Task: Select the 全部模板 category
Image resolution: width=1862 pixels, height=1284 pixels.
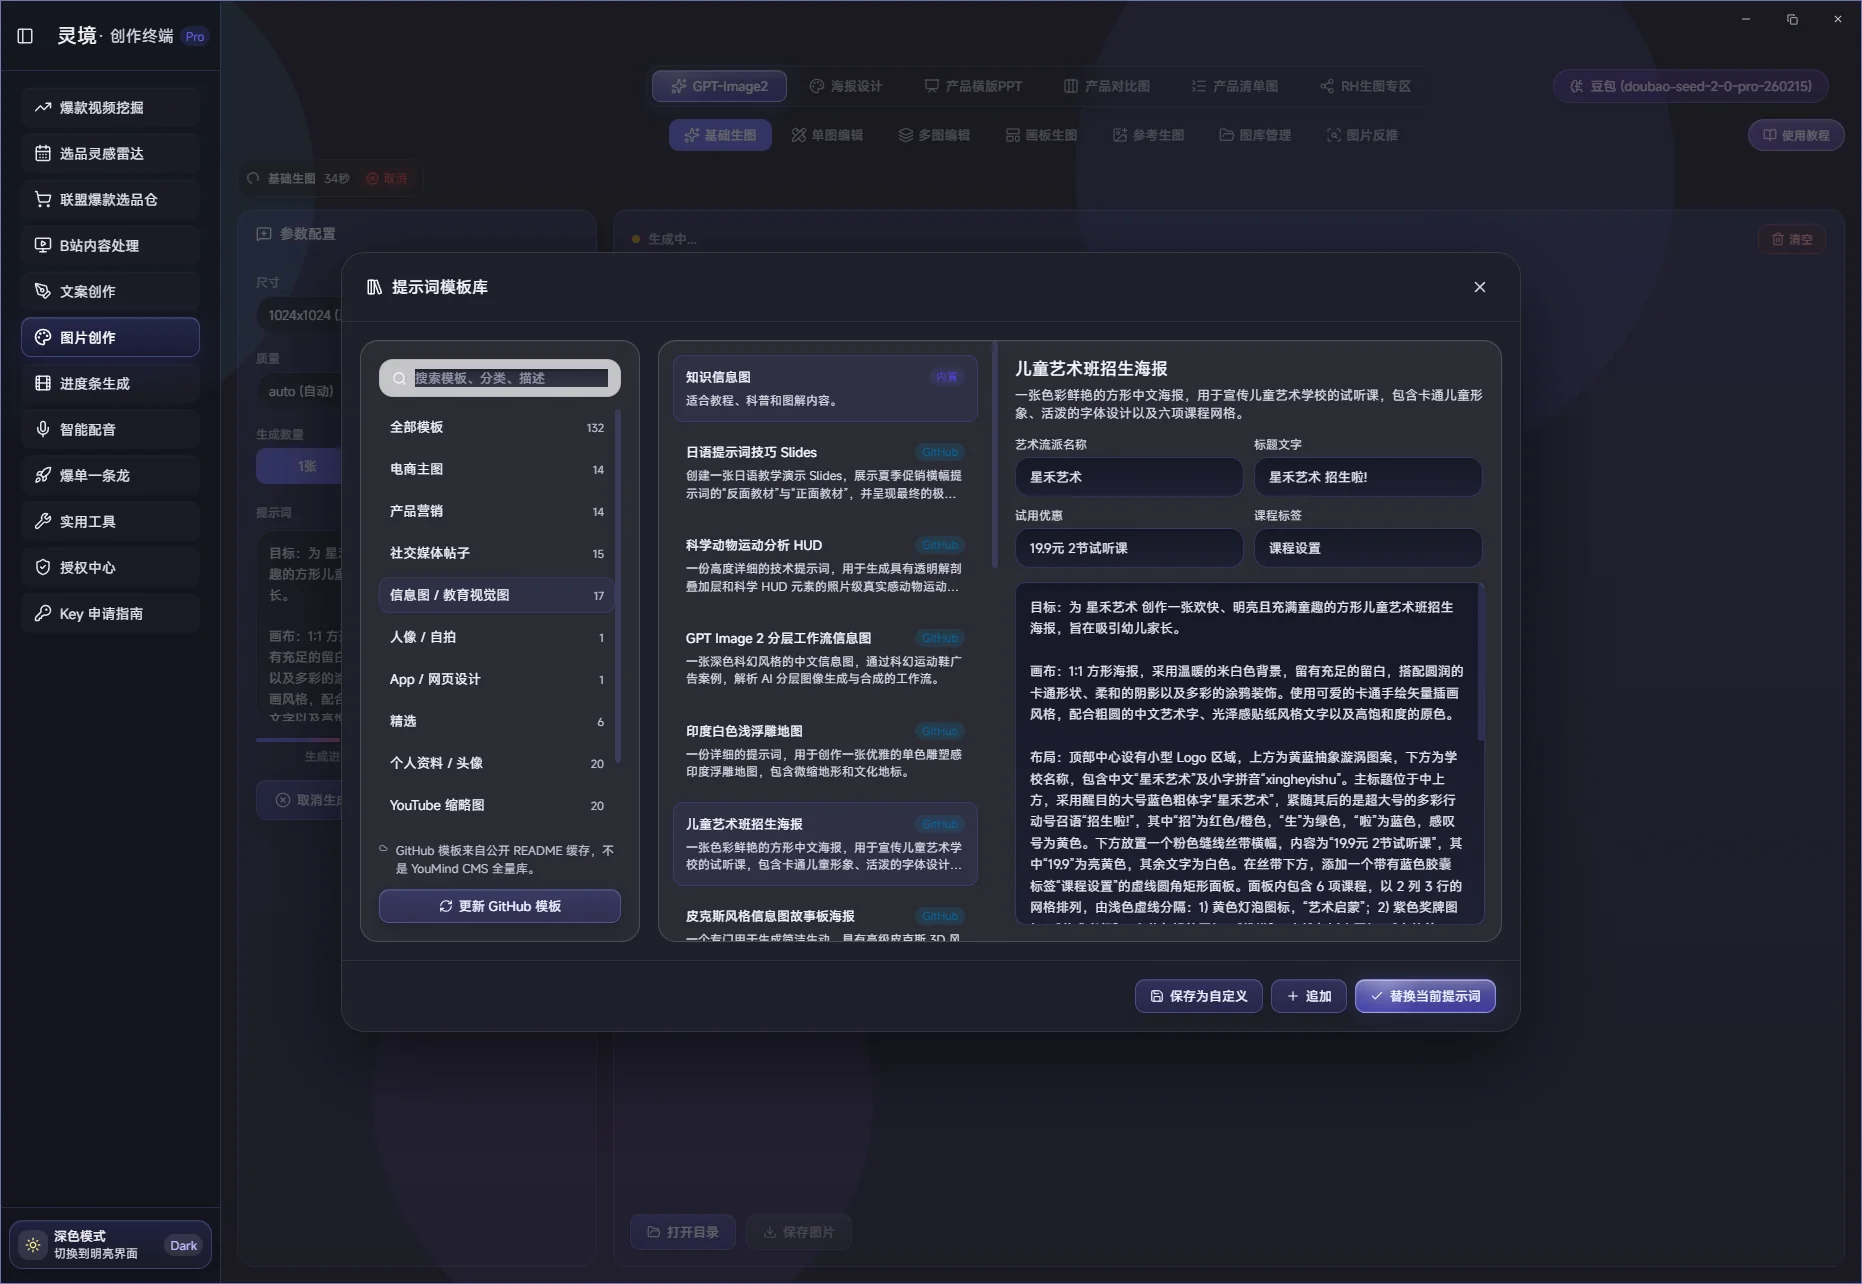Action: (497, 427)
